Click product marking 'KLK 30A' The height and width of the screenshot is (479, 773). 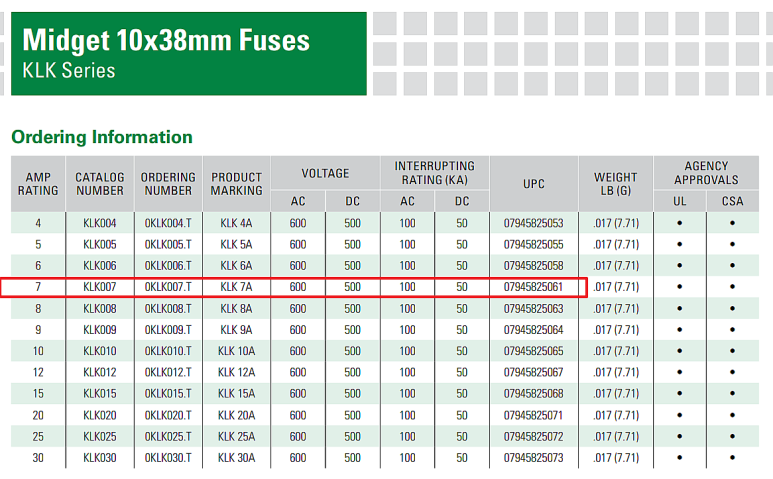point(237,458)
